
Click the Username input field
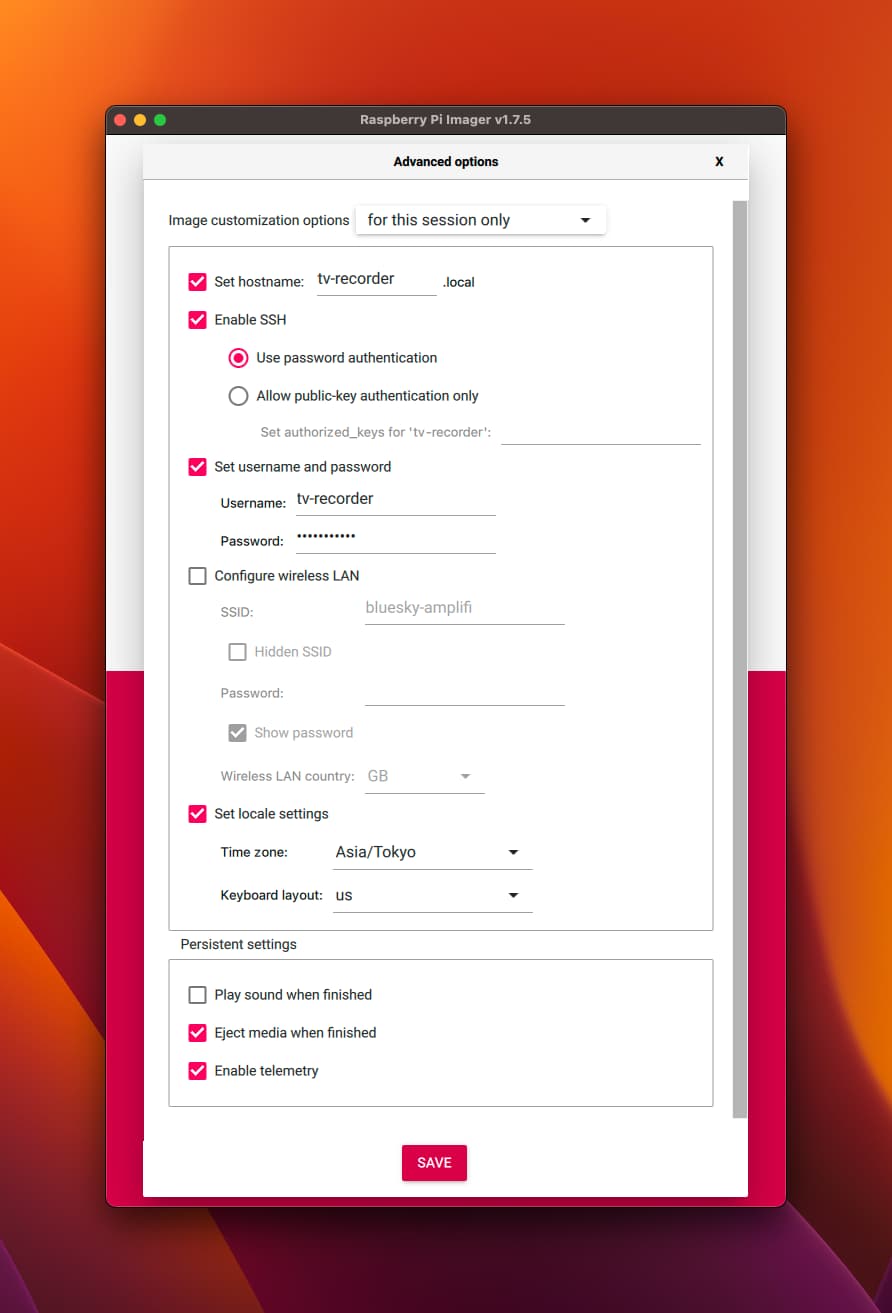pos(395,500)
